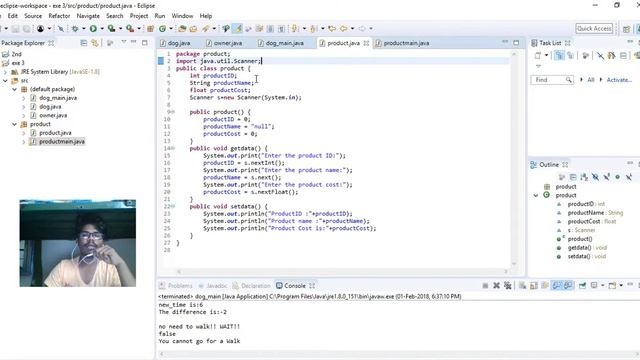Click New Task icon in Task List

click(x=538, y=56)
